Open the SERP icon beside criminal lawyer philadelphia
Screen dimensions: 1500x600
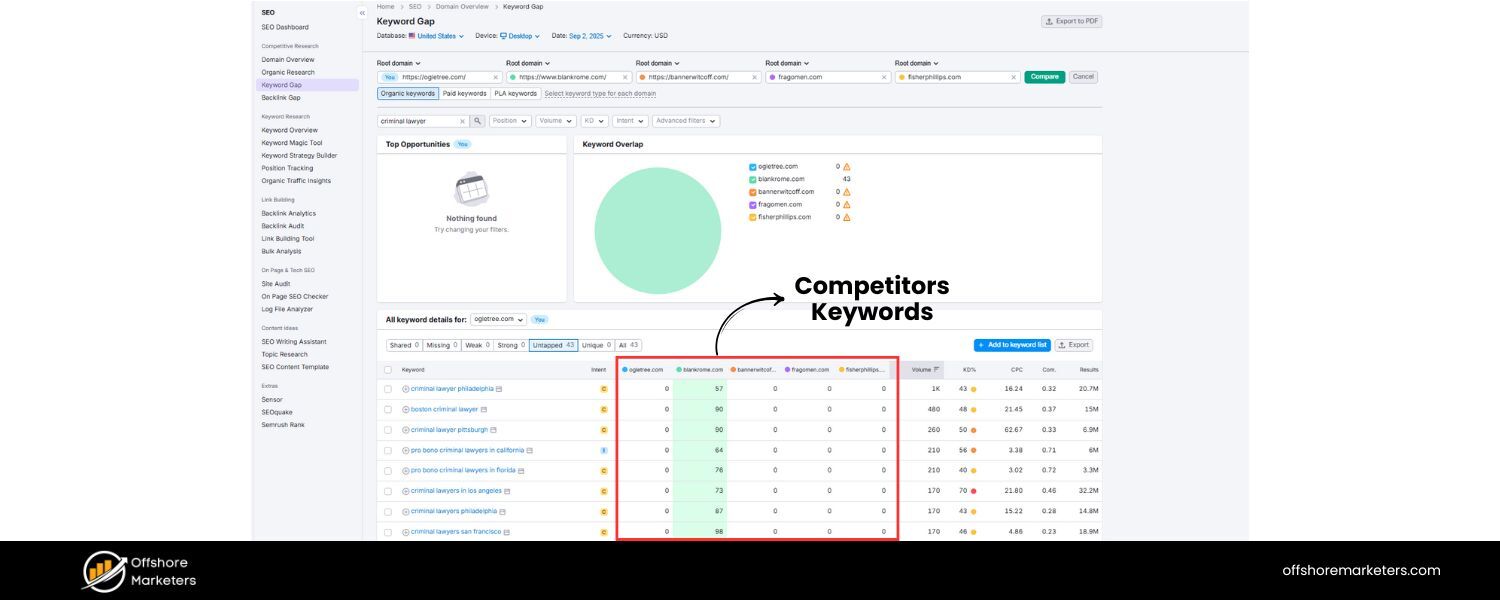[x=498, y=388]
